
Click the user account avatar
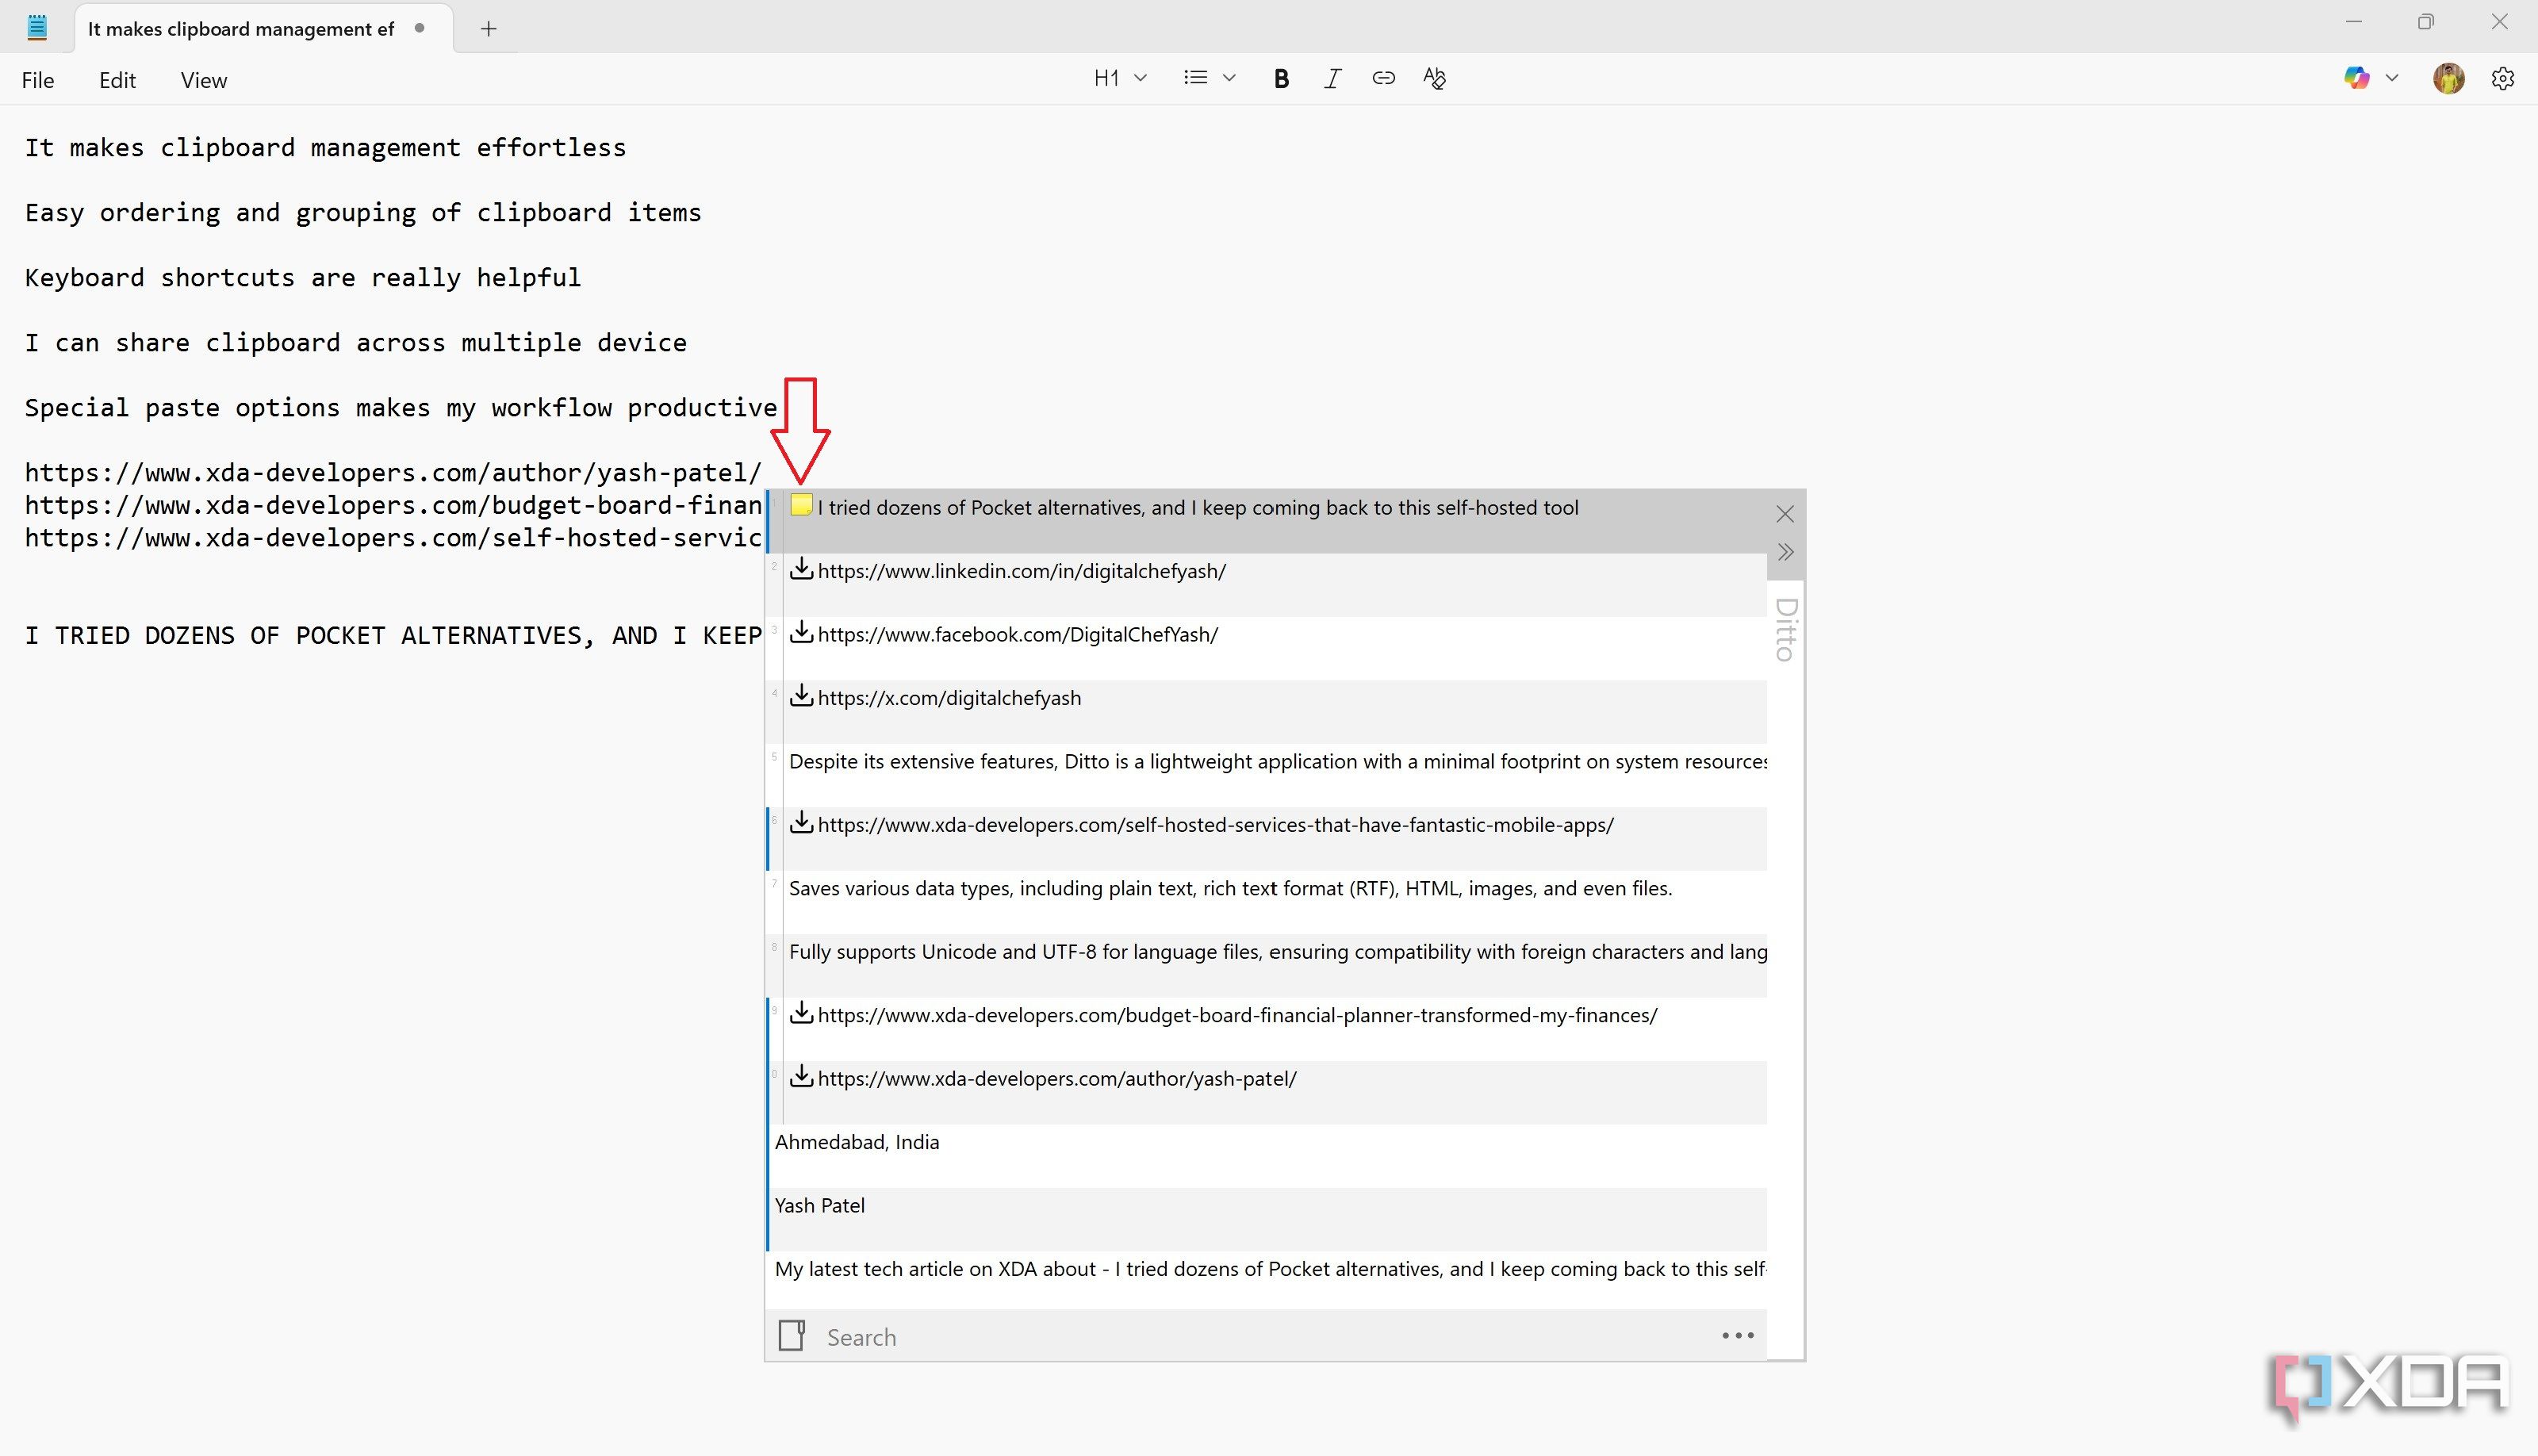click(2448, 78)
